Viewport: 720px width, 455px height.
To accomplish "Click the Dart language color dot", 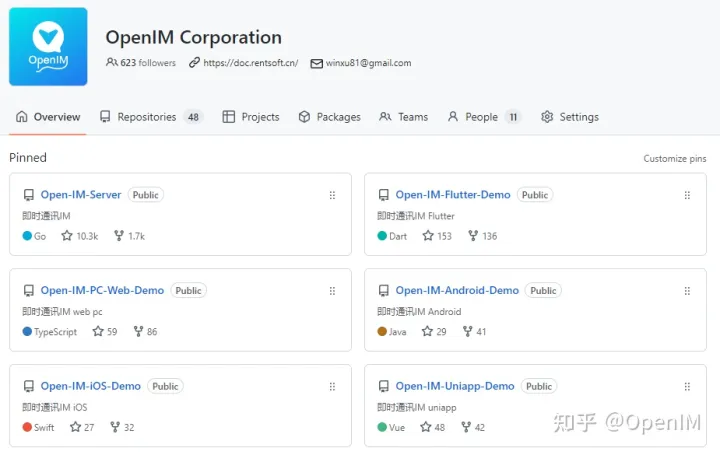I will pos(382,236).
